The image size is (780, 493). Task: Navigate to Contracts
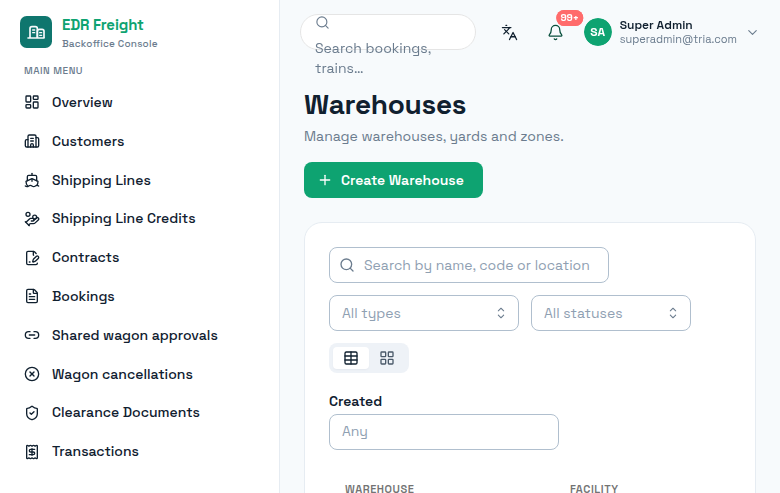86,257
